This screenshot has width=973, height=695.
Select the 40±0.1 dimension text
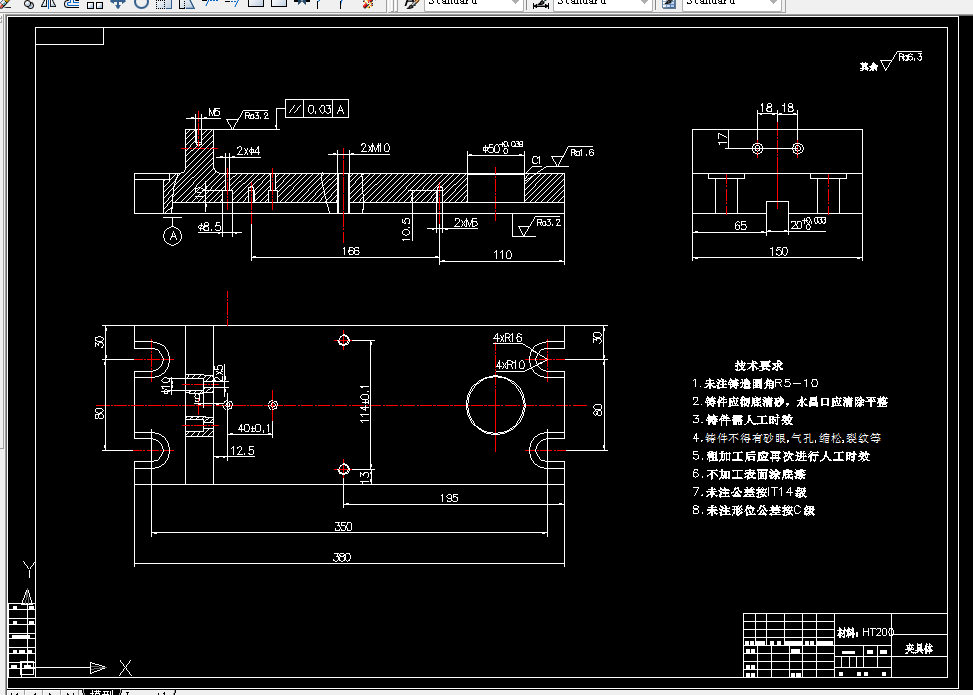(x=254, y=428)
